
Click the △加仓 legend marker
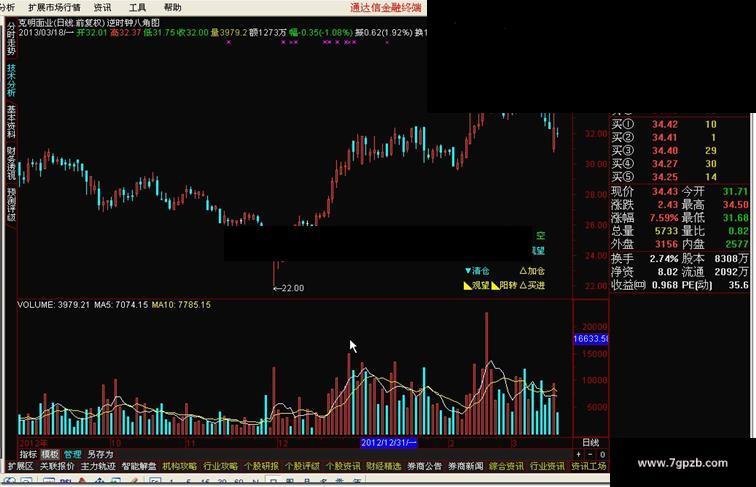[x=532, y=271]
